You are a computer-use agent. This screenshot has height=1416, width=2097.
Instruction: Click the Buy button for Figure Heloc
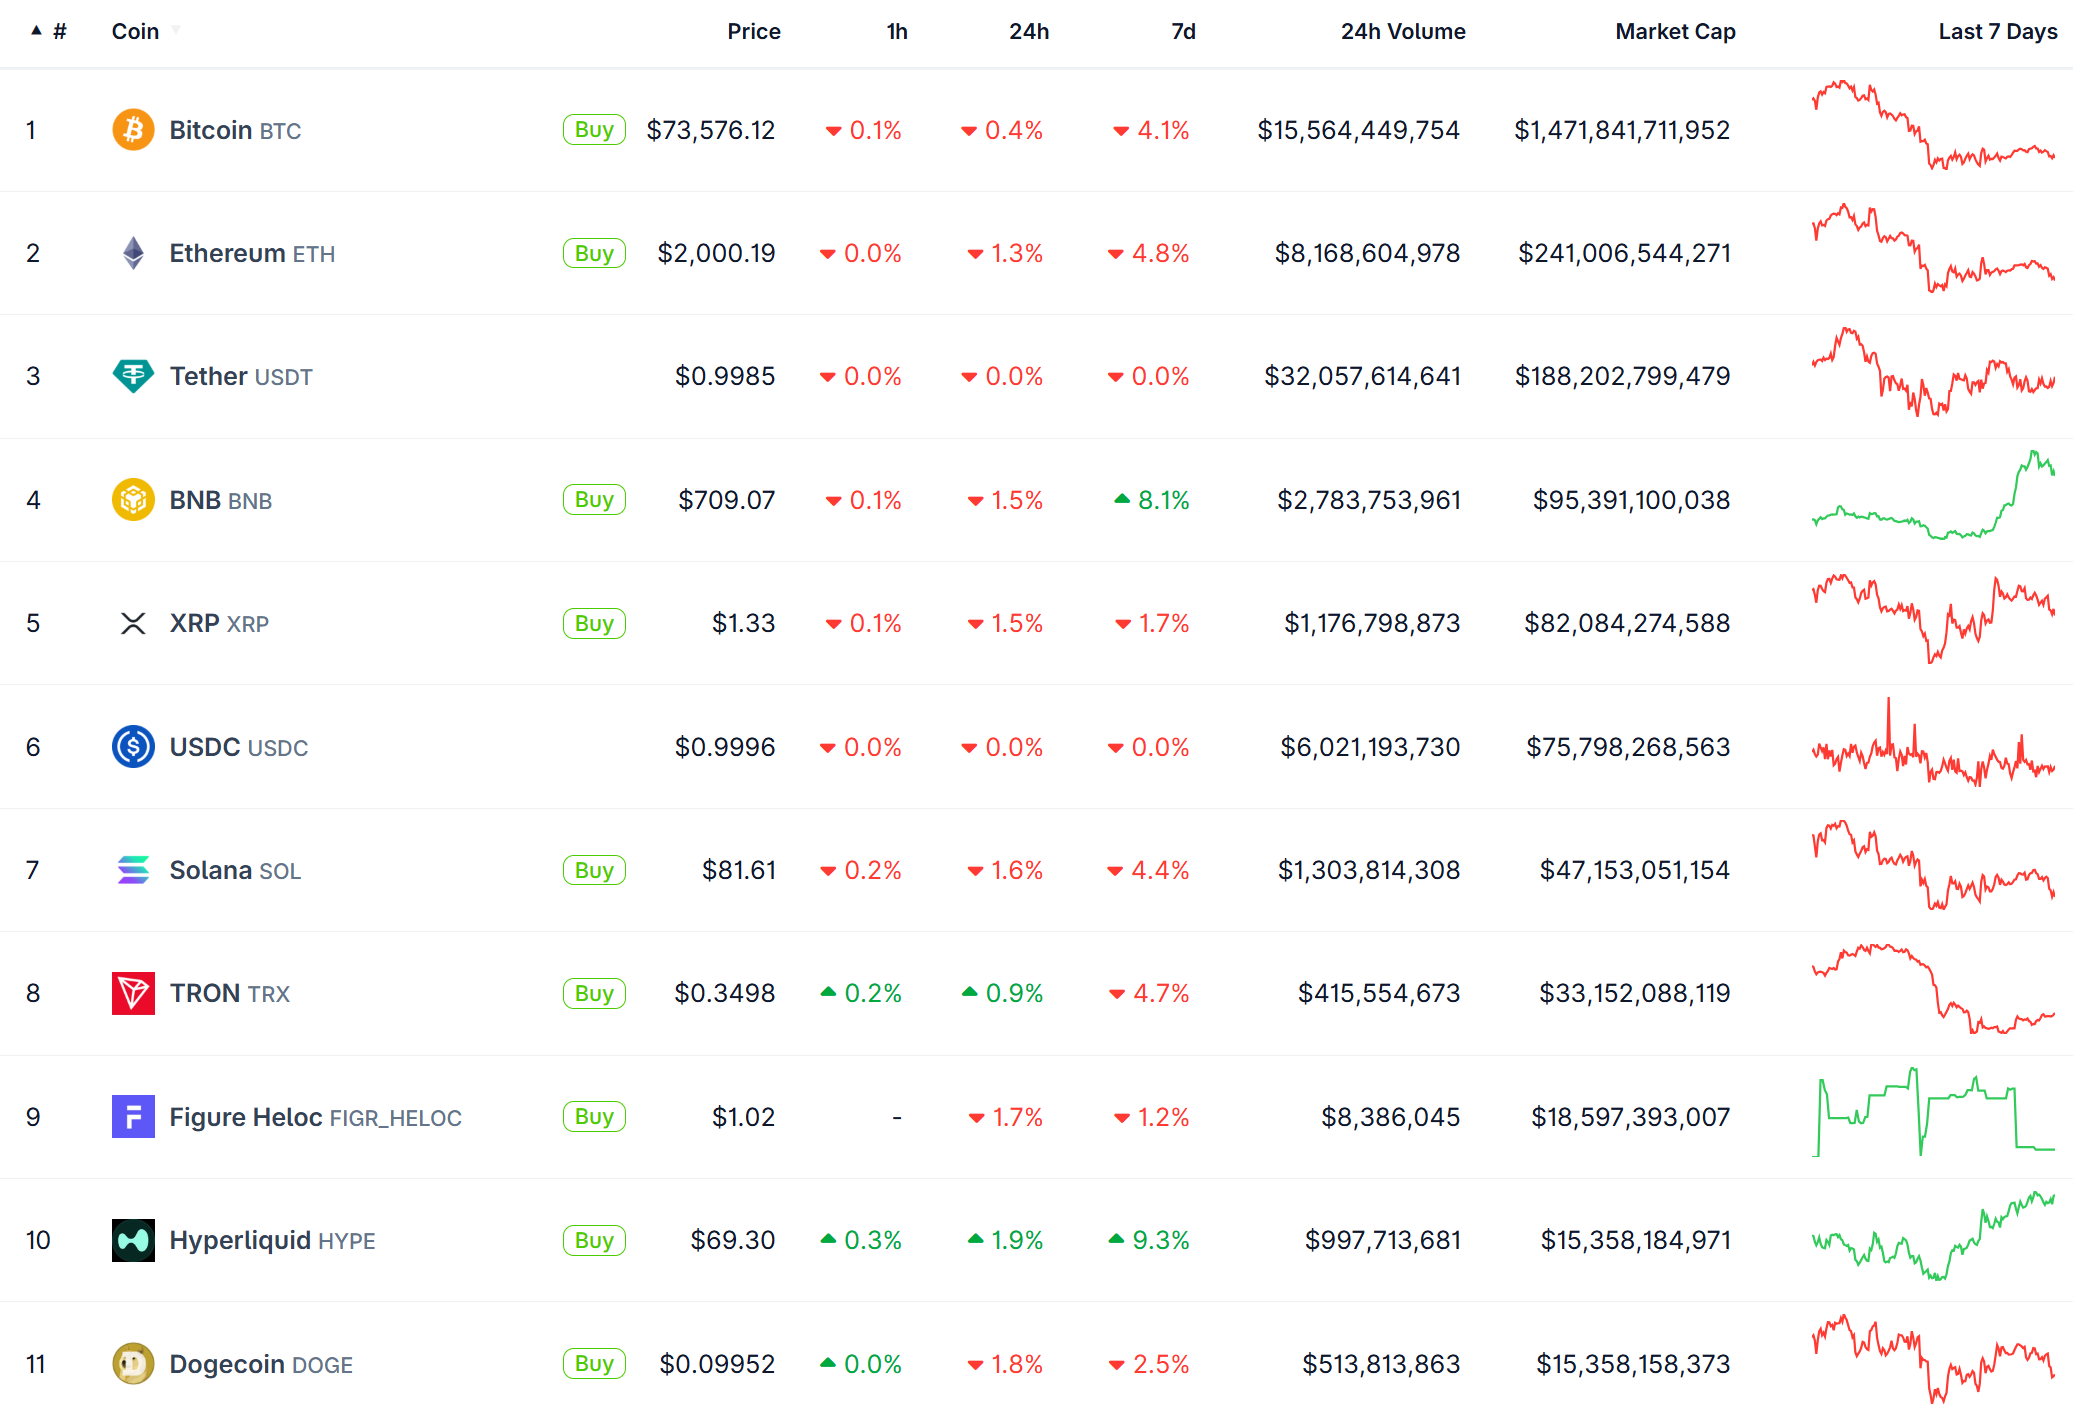[594, 1117]
